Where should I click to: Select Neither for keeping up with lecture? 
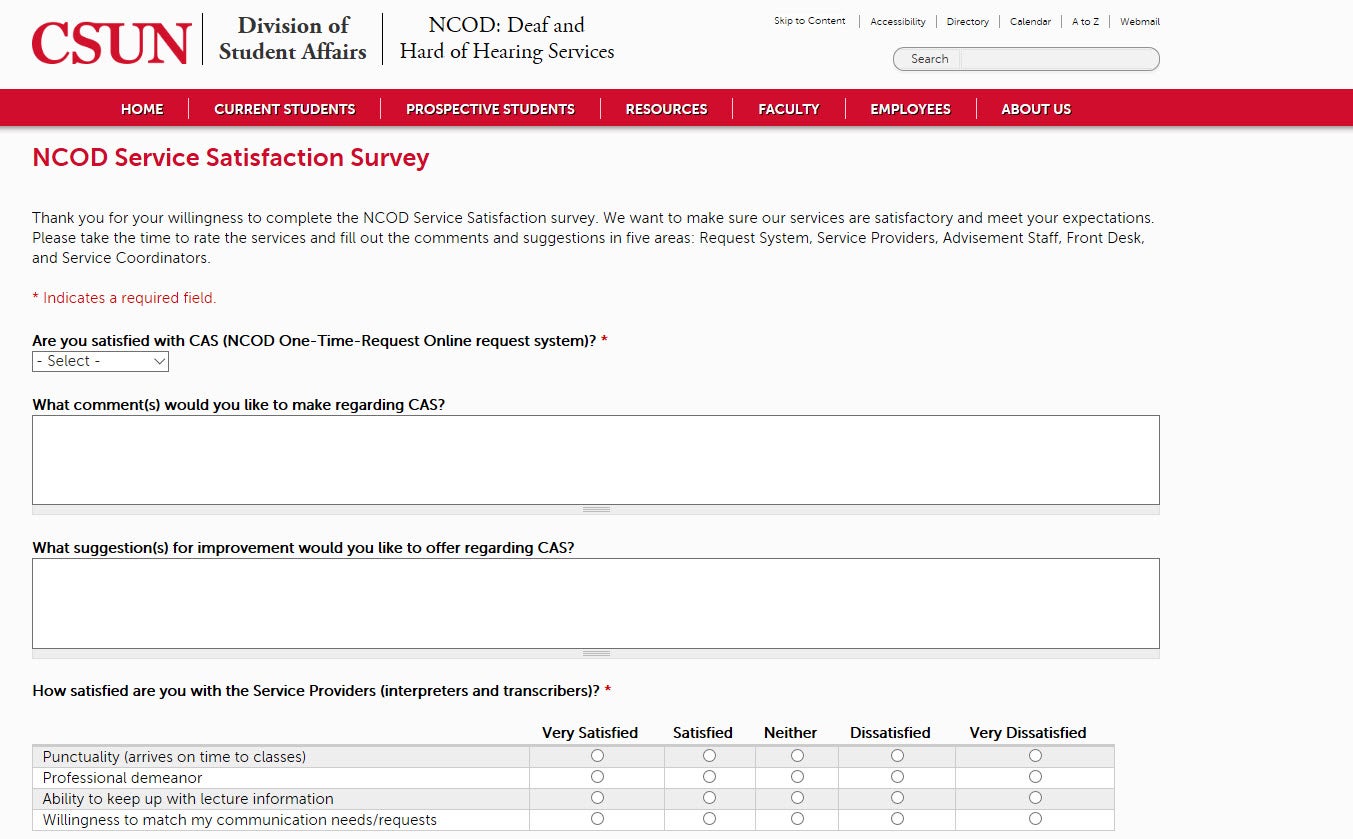pyautogui.click(x=797, y=798)
